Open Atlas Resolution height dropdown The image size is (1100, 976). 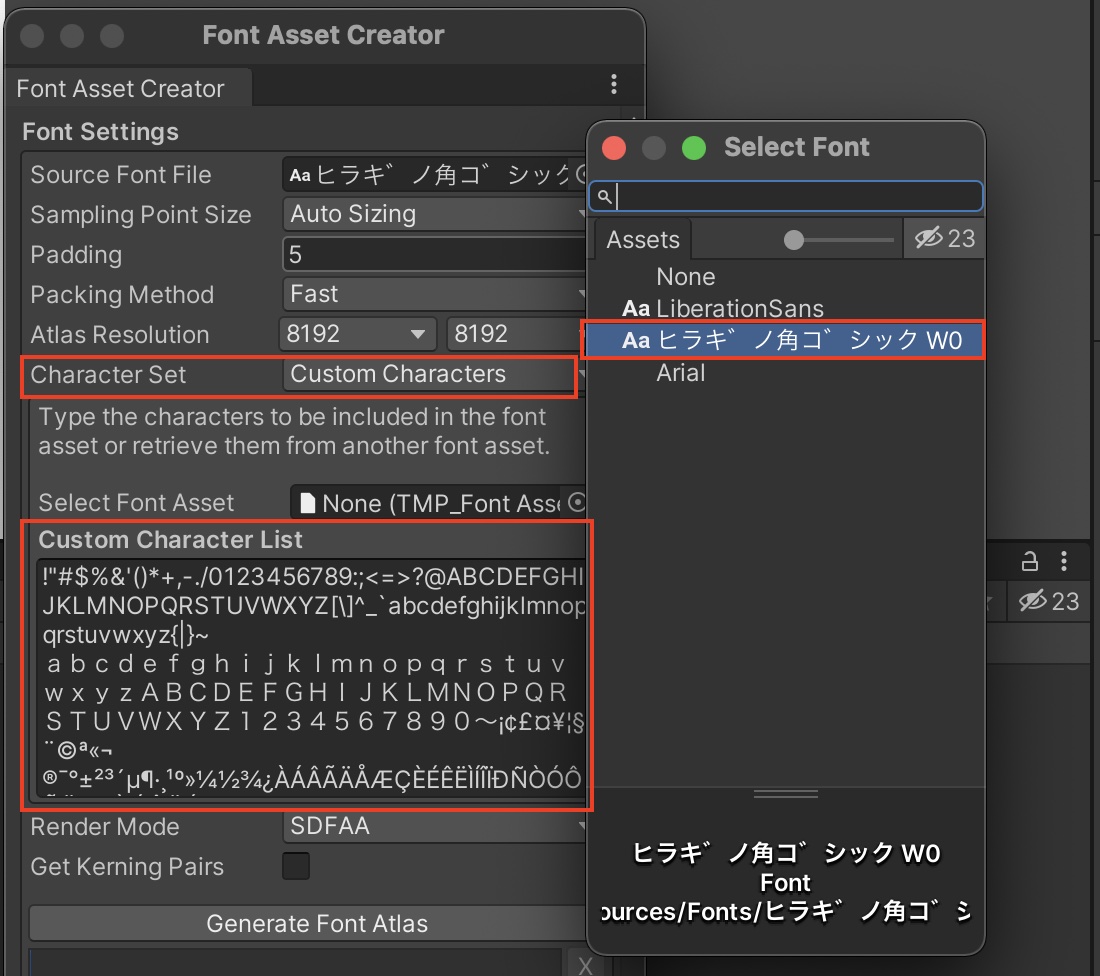point(516,334)
